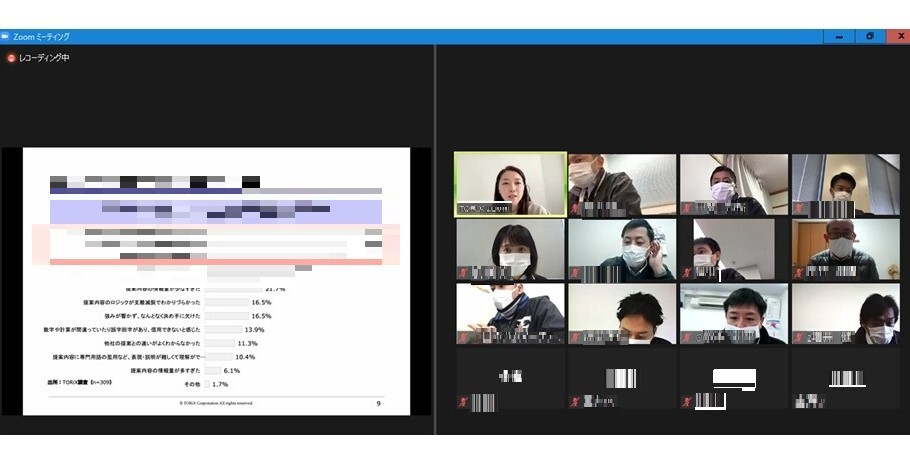Screen dimensions: 910x452
Task: Click muted mic icon on top row's second tile
Action: tap(575, 209)
